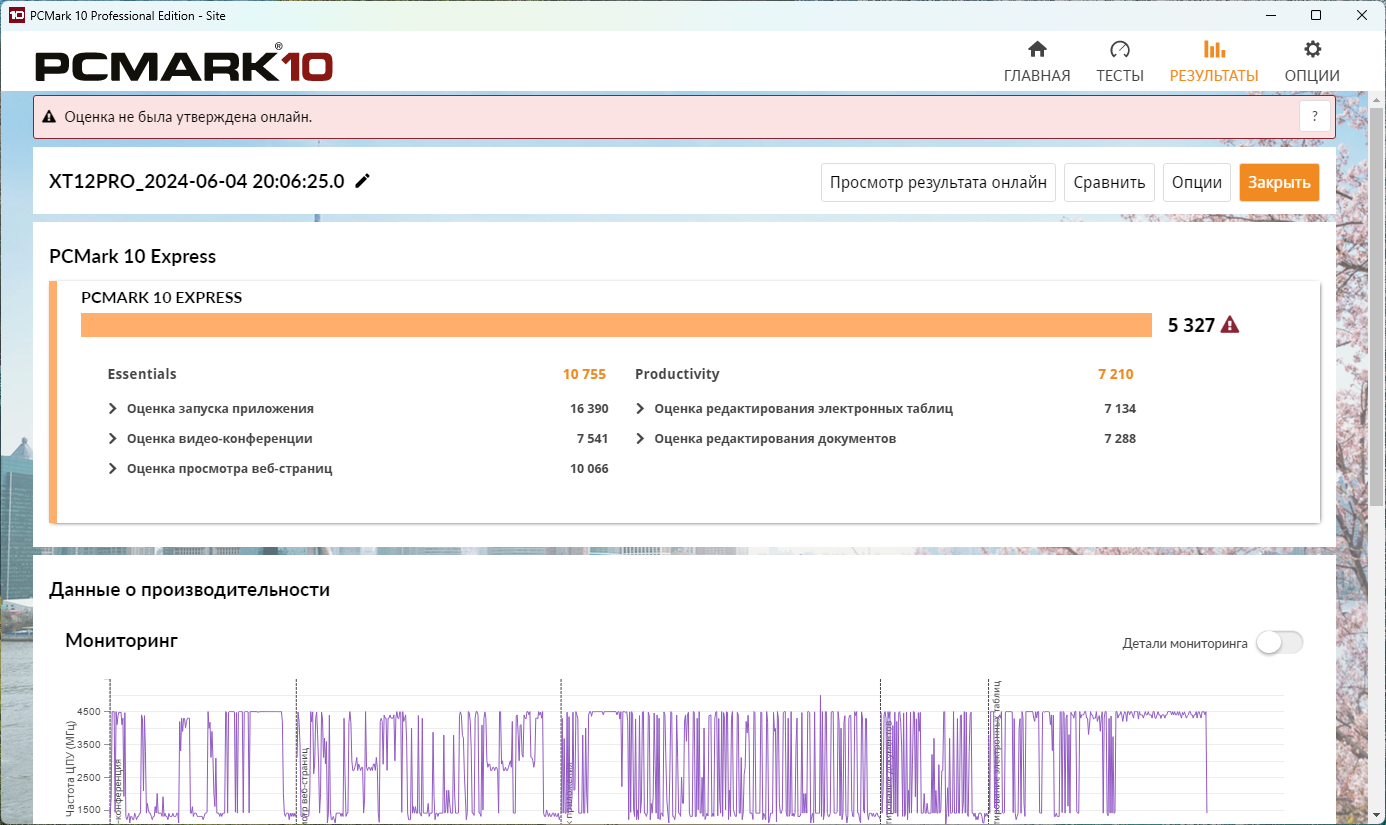Click the Productivity score 7 210
The width and height of the screenshot is (1386, 825).
coord(1116,374)
